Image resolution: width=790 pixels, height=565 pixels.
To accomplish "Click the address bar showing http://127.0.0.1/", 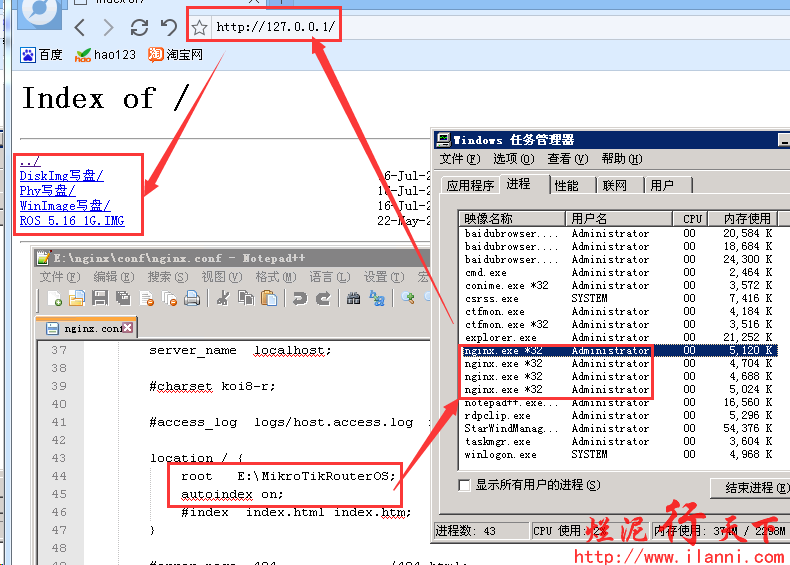I will (x=275, y=27).
